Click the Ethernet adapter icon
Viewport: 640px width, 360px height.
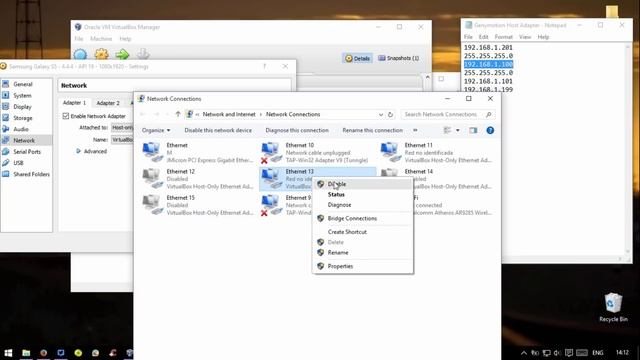coord(153,152)
